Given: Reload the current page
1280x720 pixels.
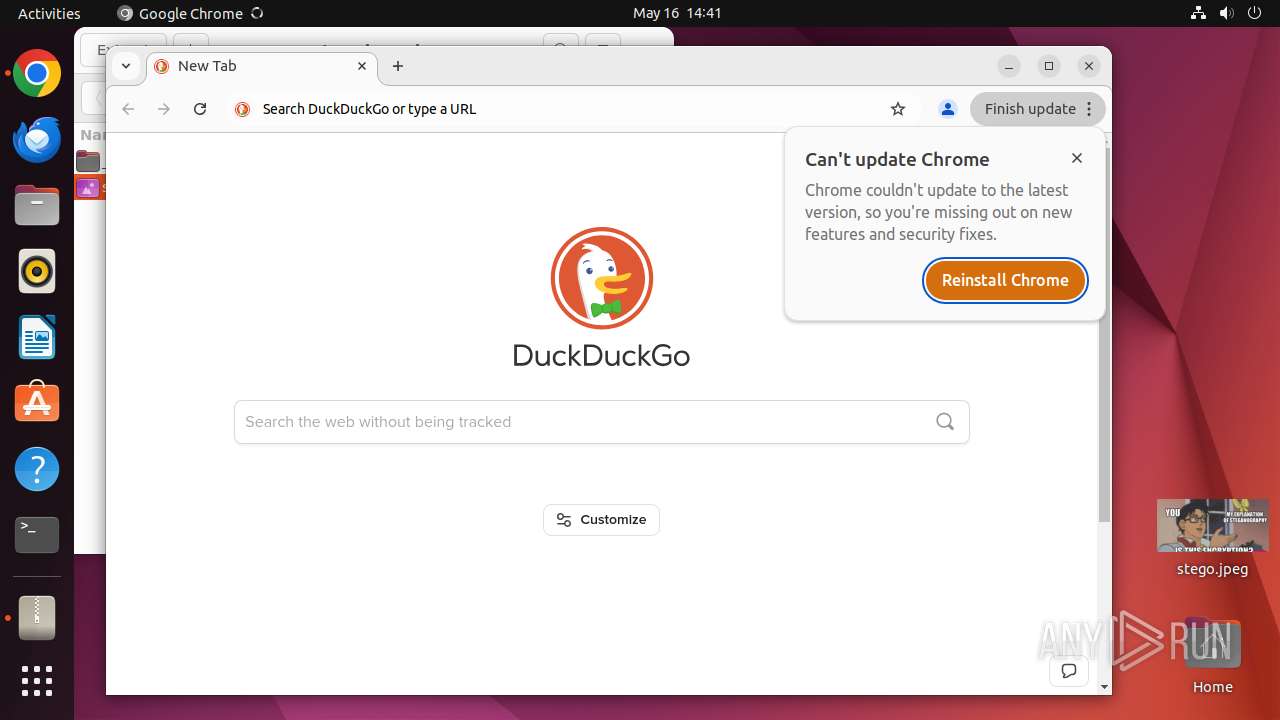Looking at the screenshot, I should pyautogui.click(x=200, y=109).
